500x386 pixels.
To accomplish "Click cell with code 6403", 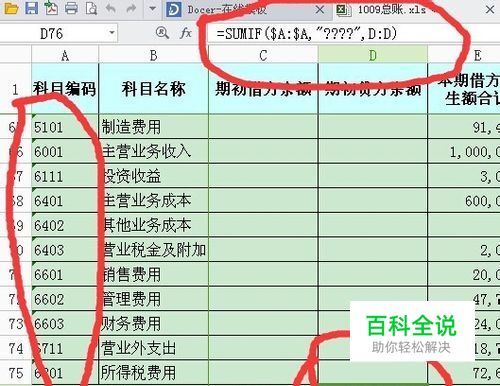I will [65, 250].
